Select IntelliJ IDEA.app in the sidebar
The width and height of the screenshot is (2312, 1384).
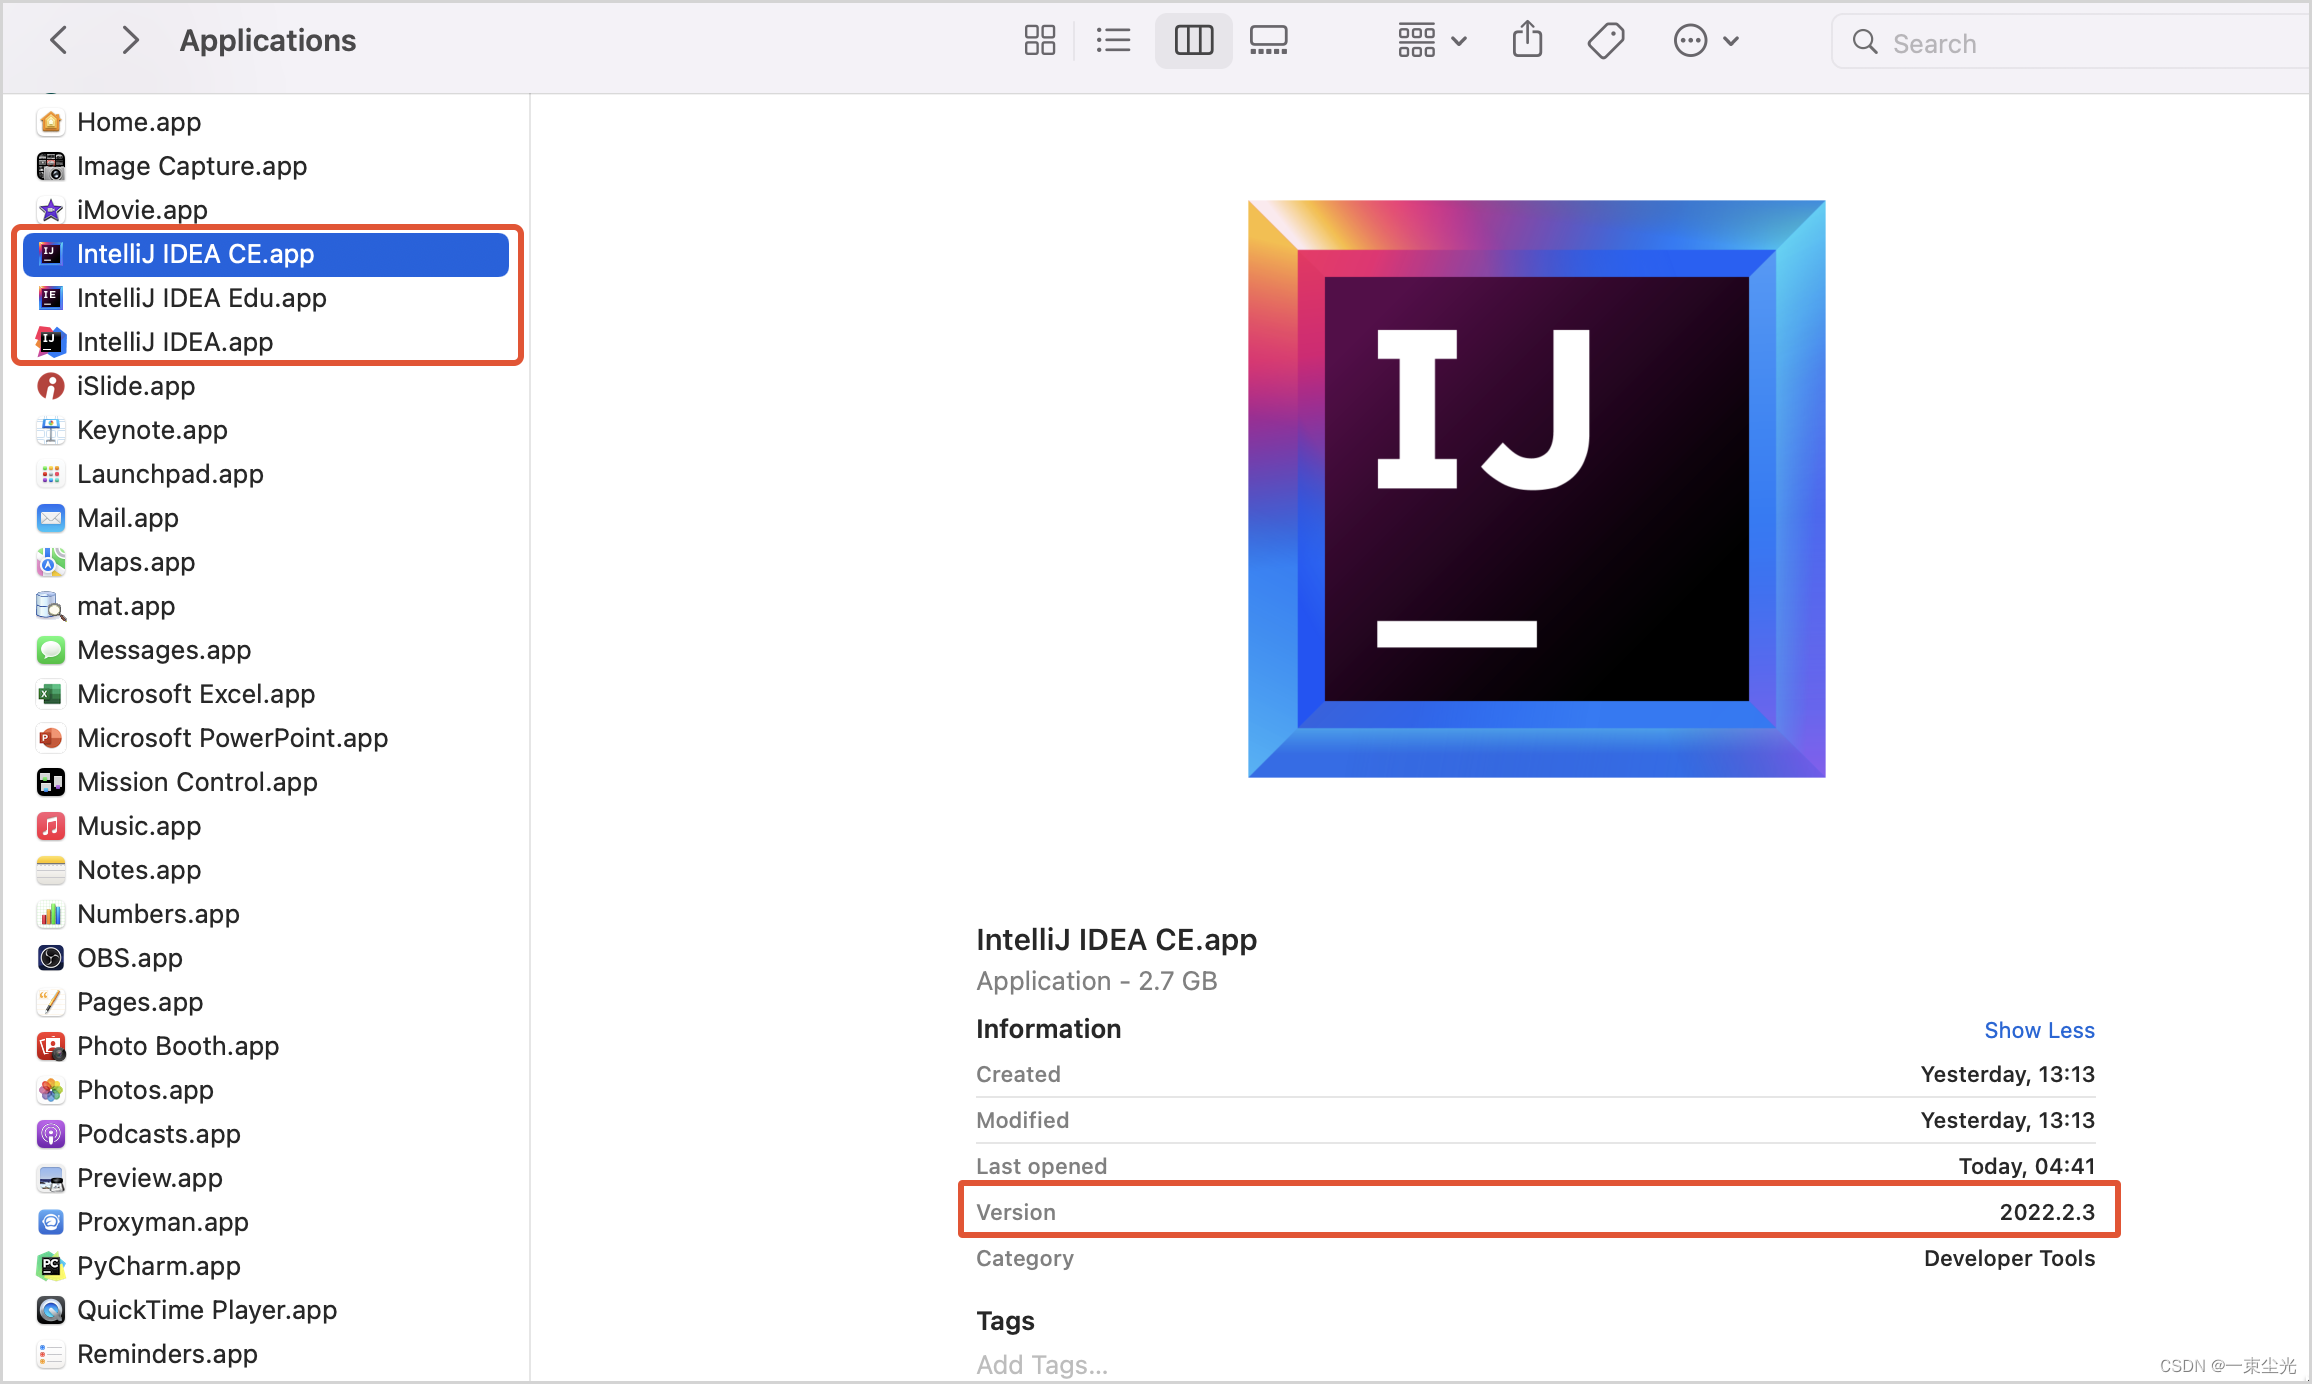175,341
